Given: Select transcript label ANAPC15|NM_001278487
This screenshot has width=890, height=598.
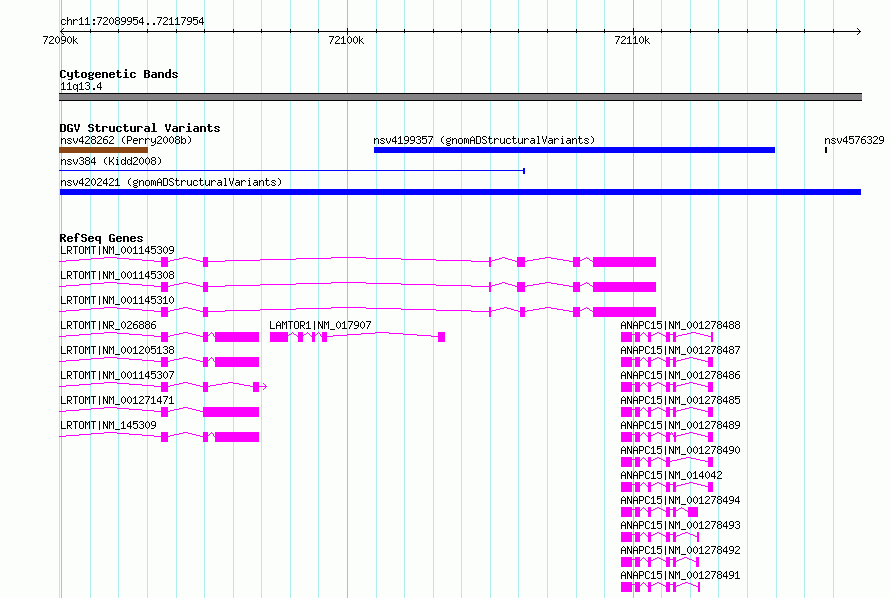Looking at the screenshot, I should click(680, 350).
